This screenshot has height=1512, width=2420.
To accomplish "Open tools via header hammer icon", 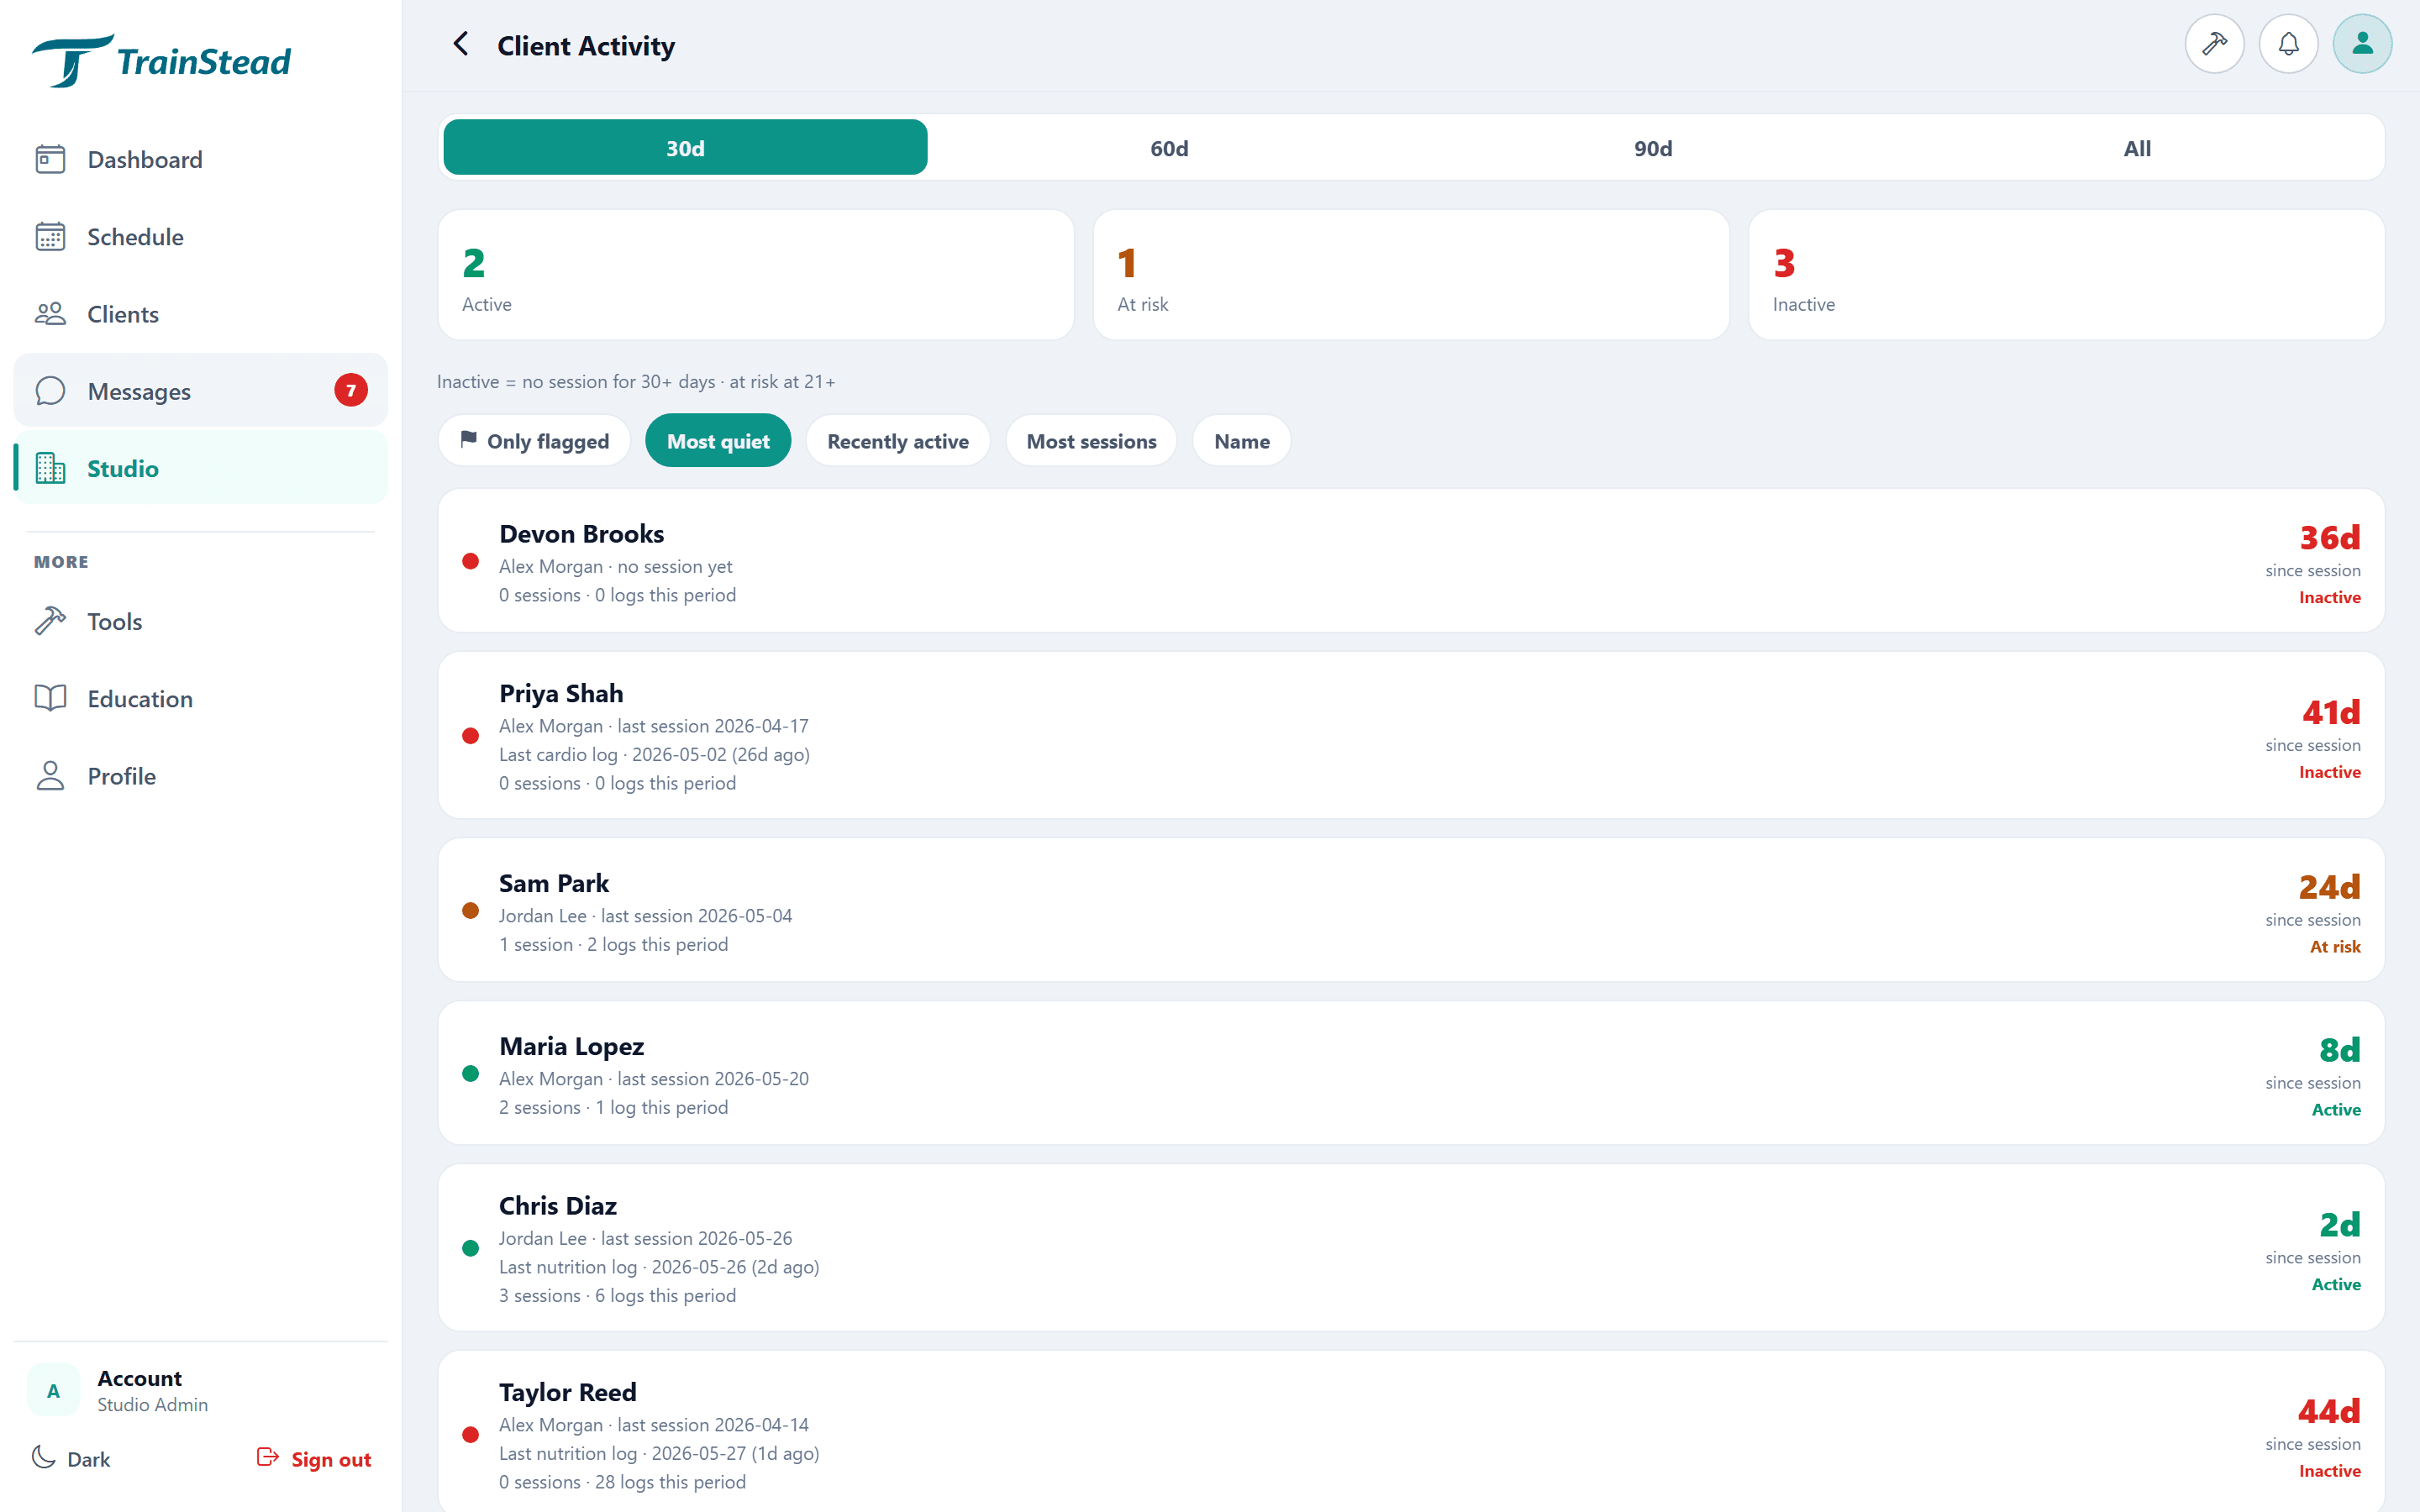I will click(x=2214, y=44).
